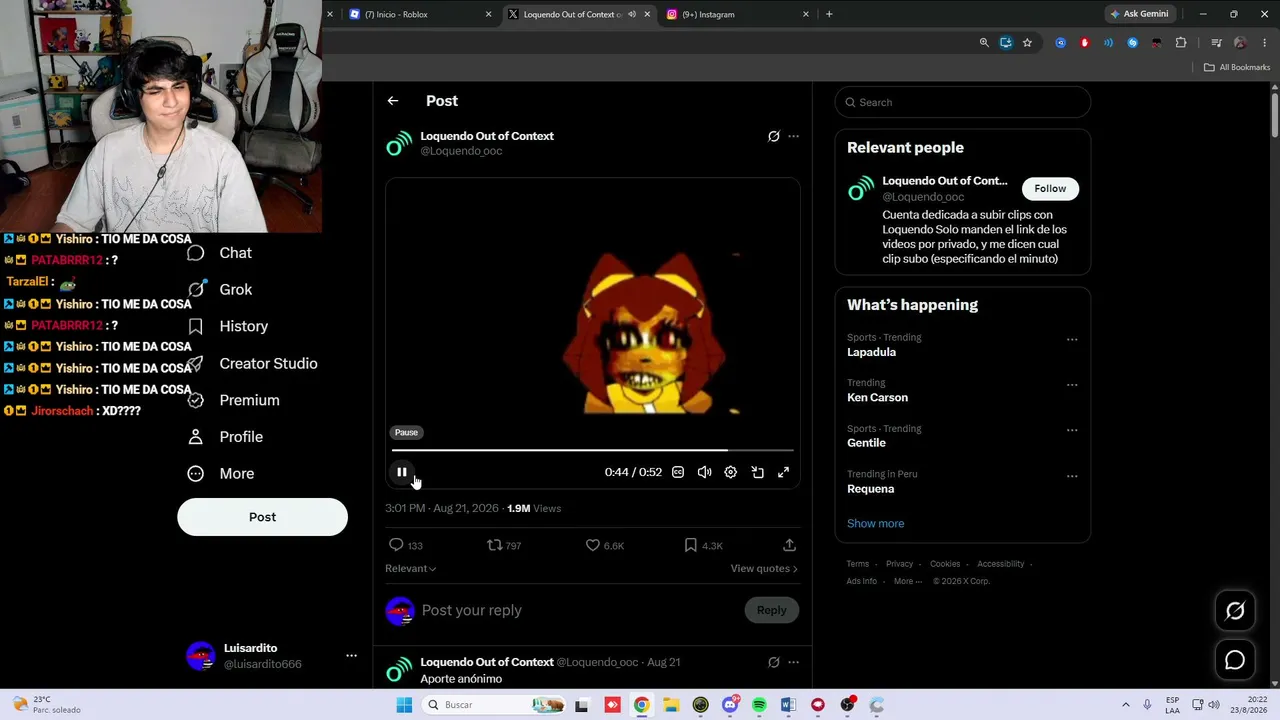
Task: Open the All Bookmarks folder
Action: pos(1237,67)
